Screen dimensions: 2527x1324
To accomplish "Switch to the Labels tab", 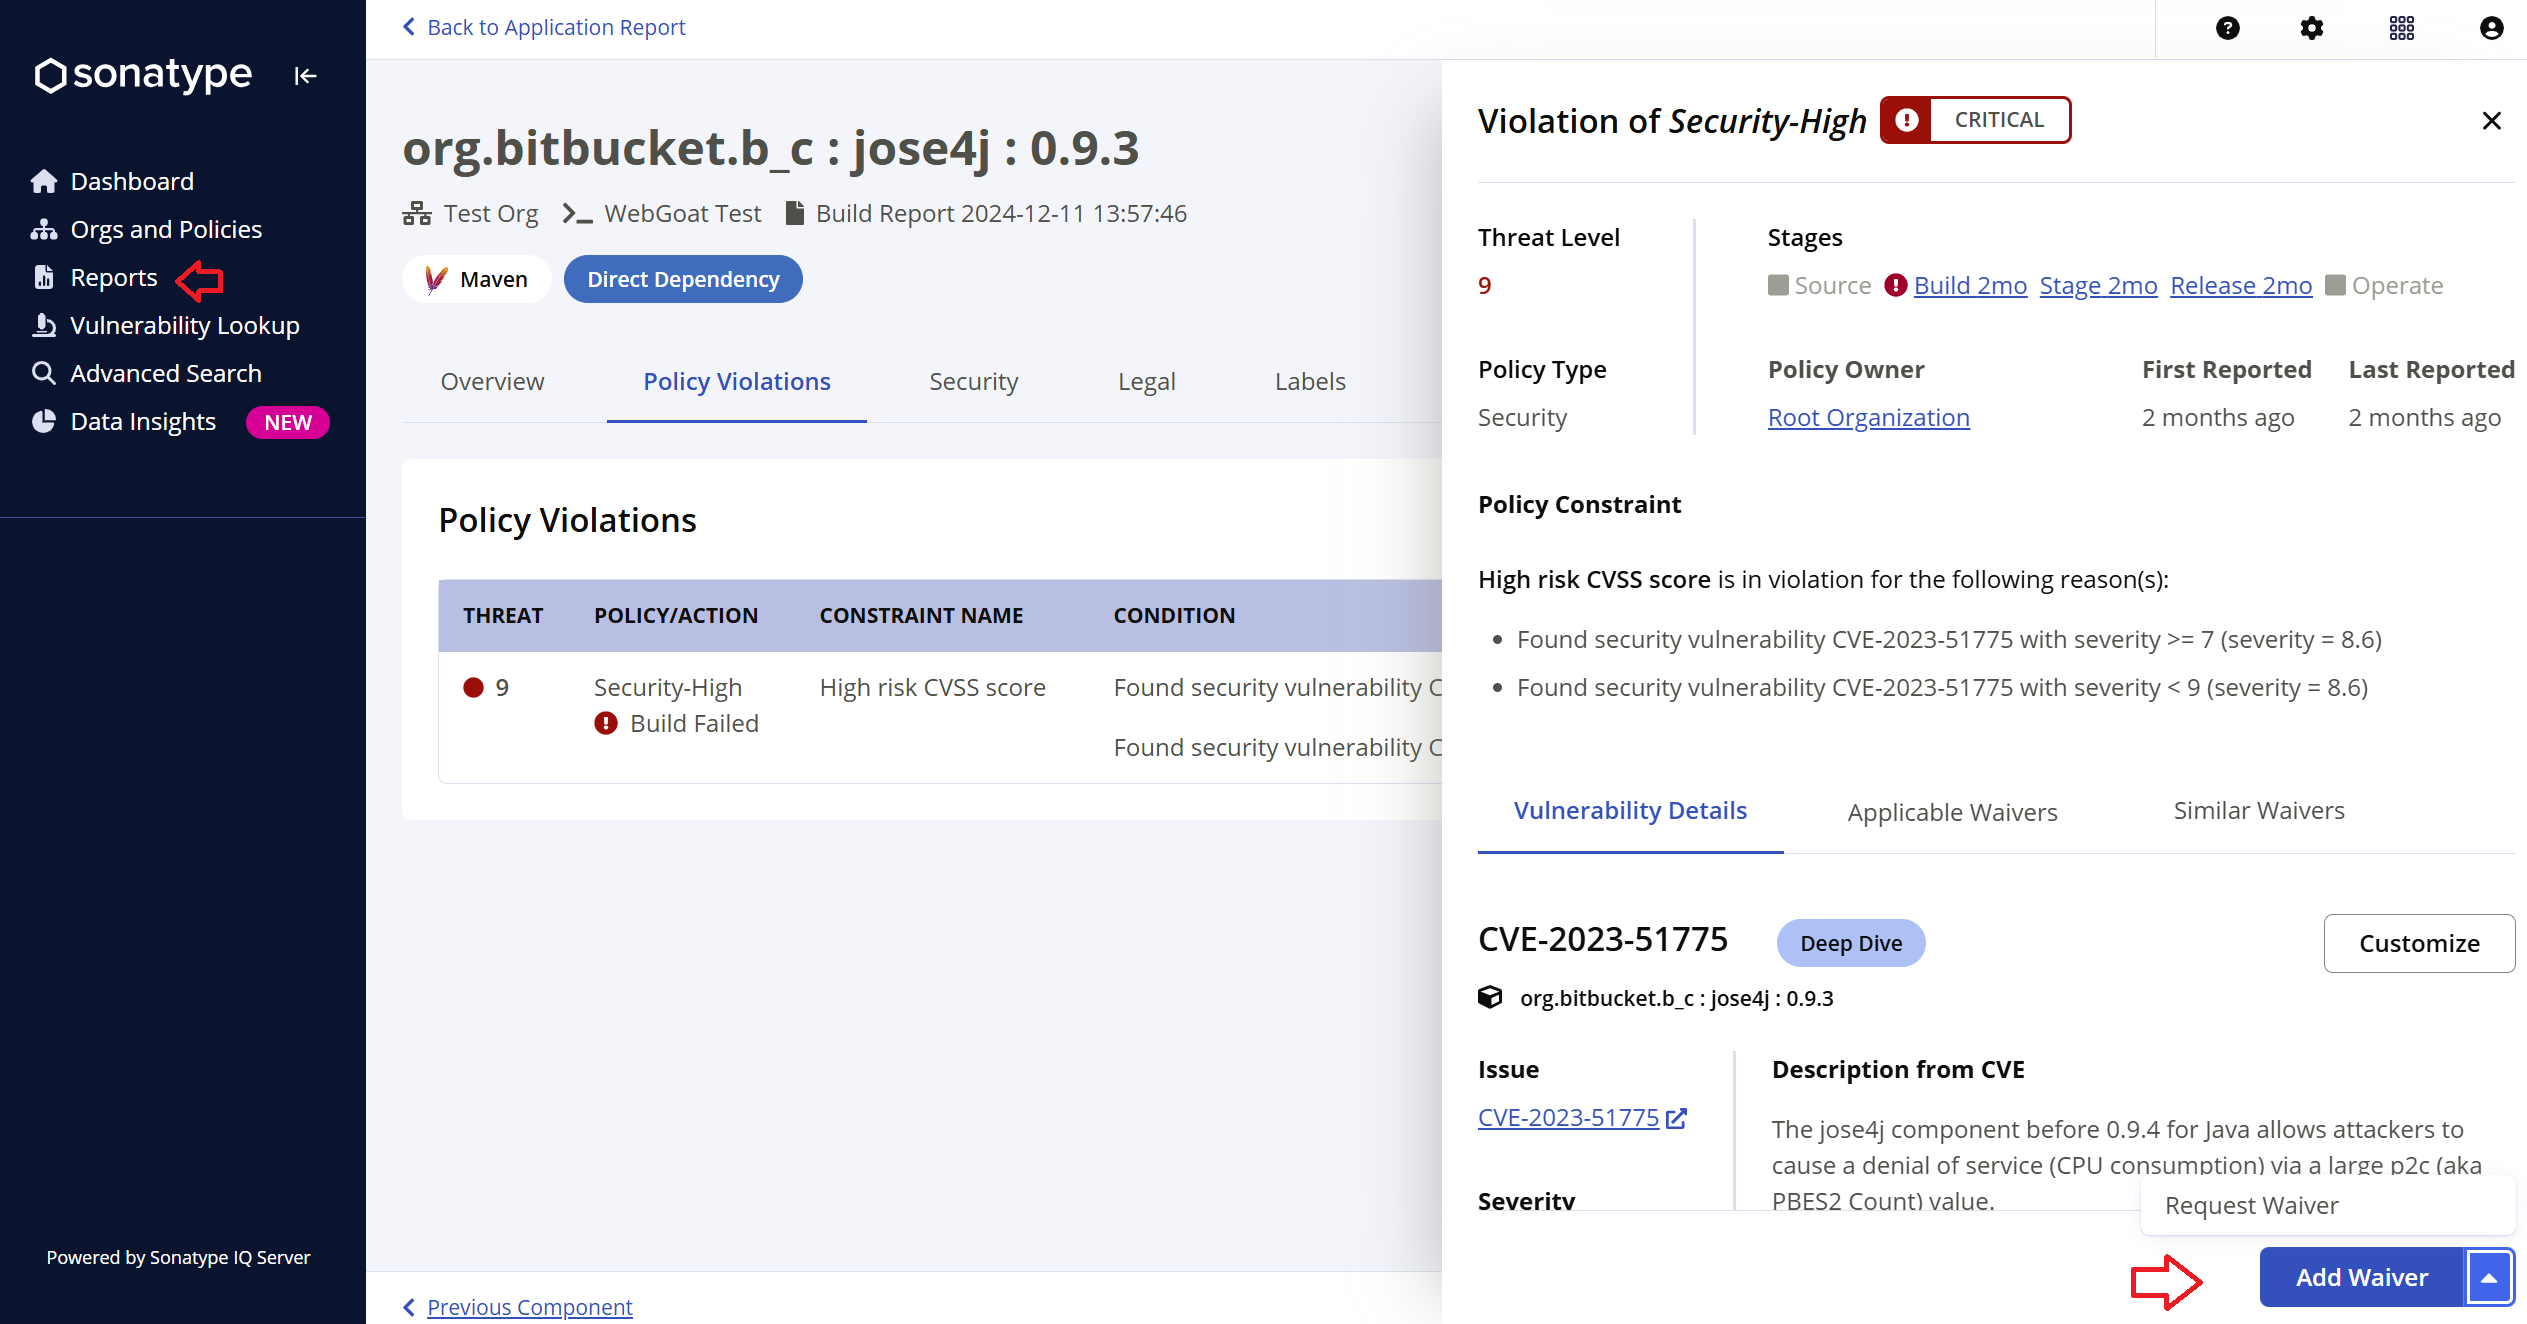I will (x=1309, y=381).
